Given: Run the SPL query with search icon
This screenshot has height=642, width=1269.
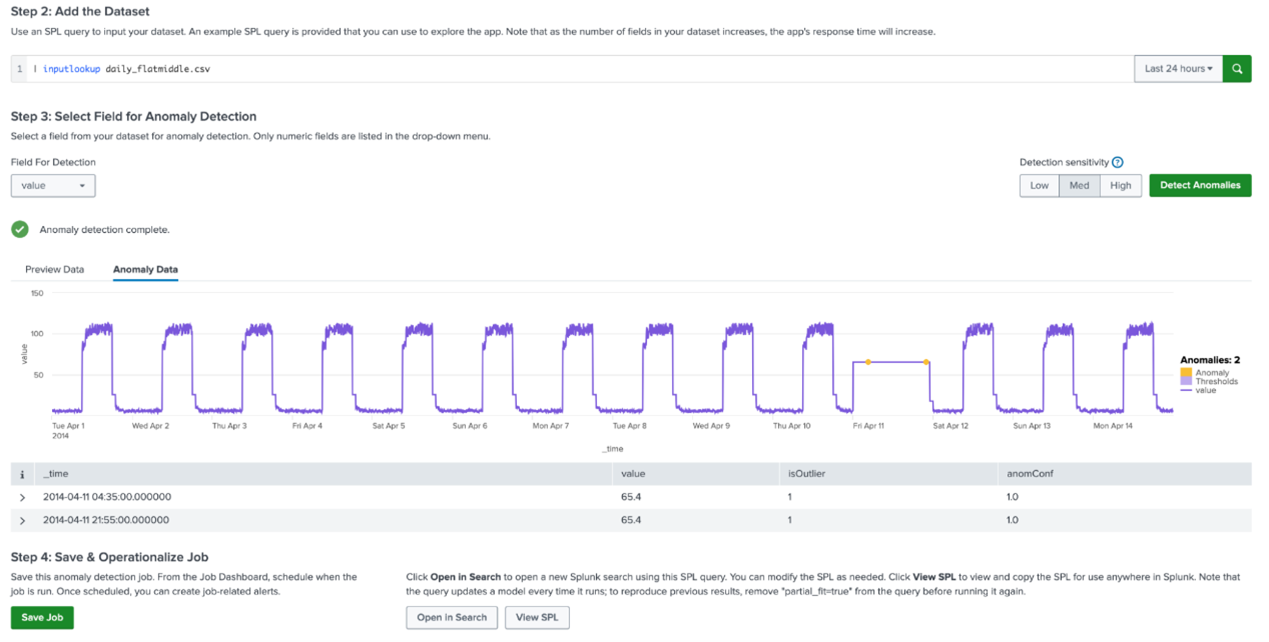Looking at the screenshot, I should coord(1237,69).
